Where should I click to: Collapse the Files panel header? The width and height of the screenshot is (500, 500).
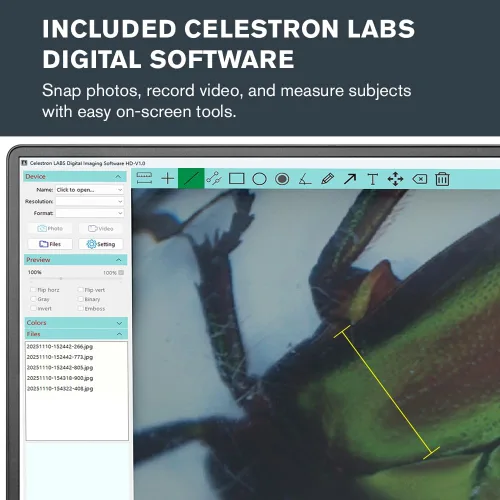(x=76, y=334)
